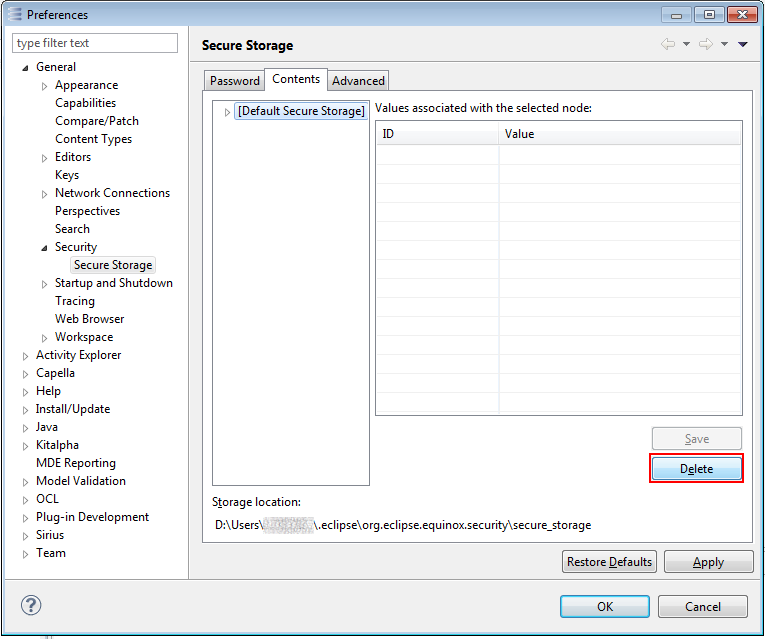
Task: Cancel the Preferences dialog
Action: point(703,606)
